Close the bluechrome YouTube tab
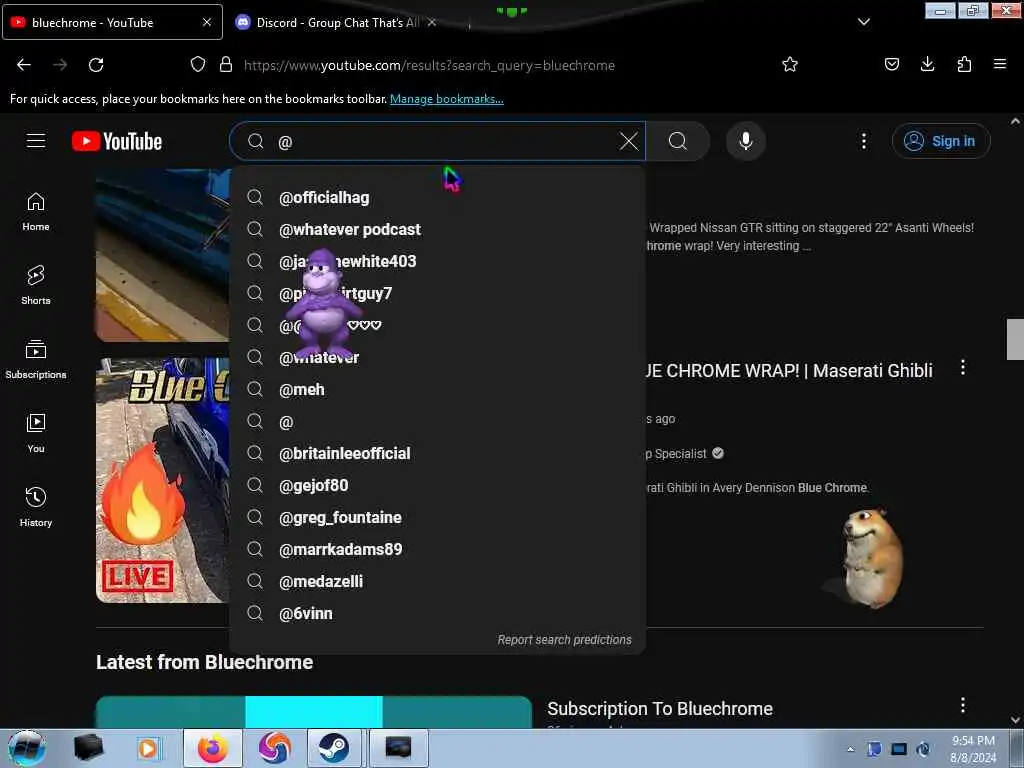Image resolution: width=1024 pixels, height=768 pixels. (x=207, y=22)
